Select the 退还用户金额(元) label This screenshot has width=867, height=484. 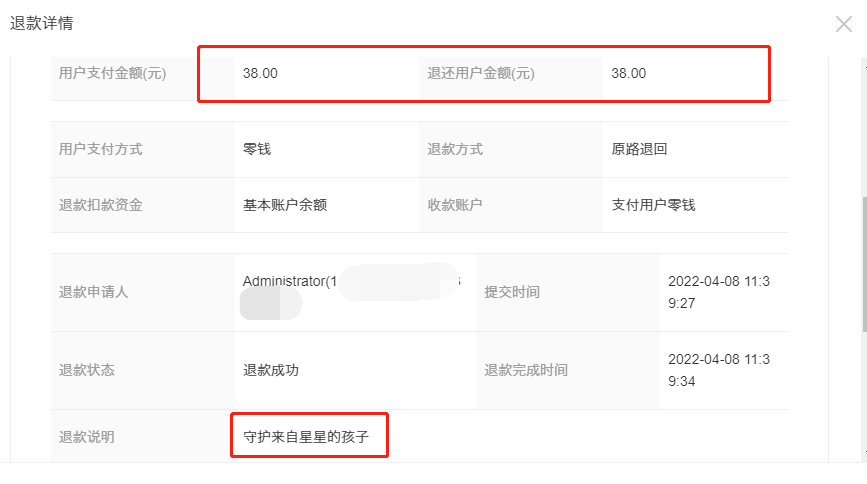pyautogui.click(x=479, y=73)
